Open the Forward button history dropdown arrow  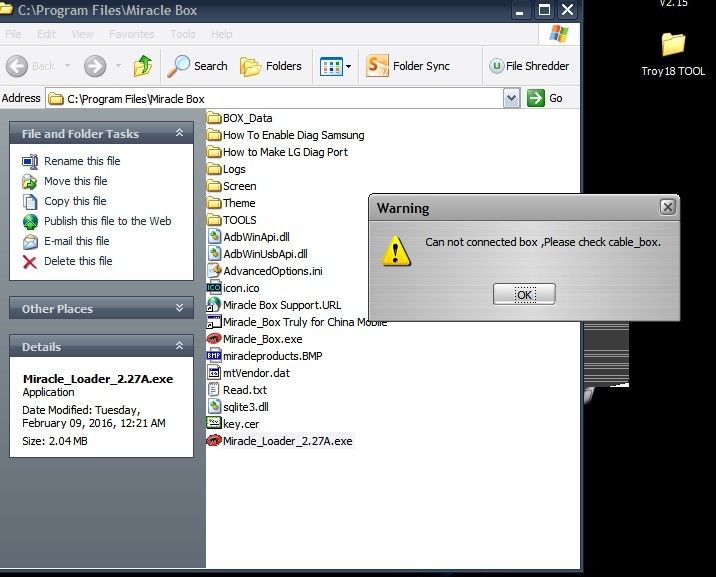(x=118, y=66)
